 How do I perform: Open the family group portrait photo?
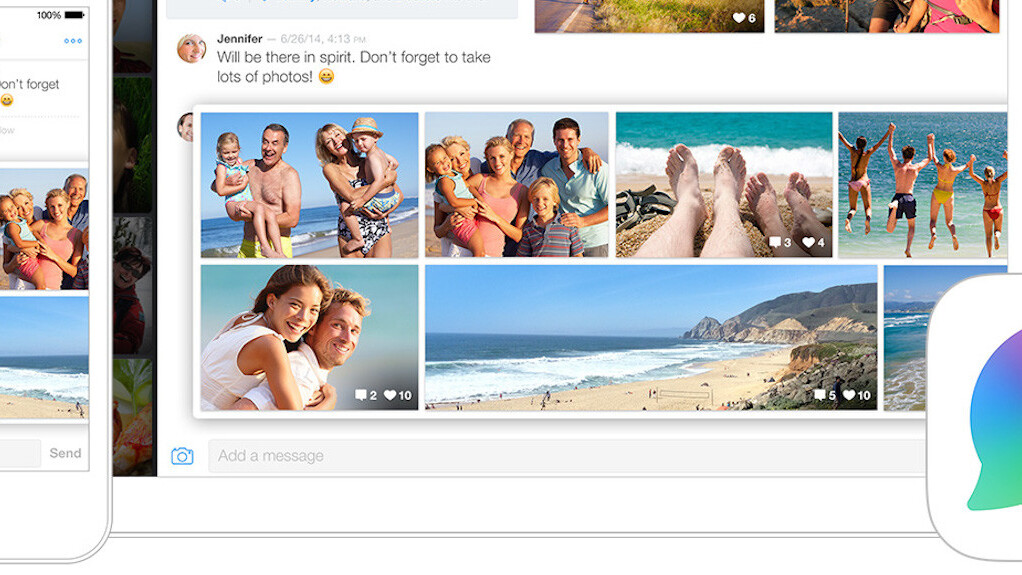click(x=516, y=185)
